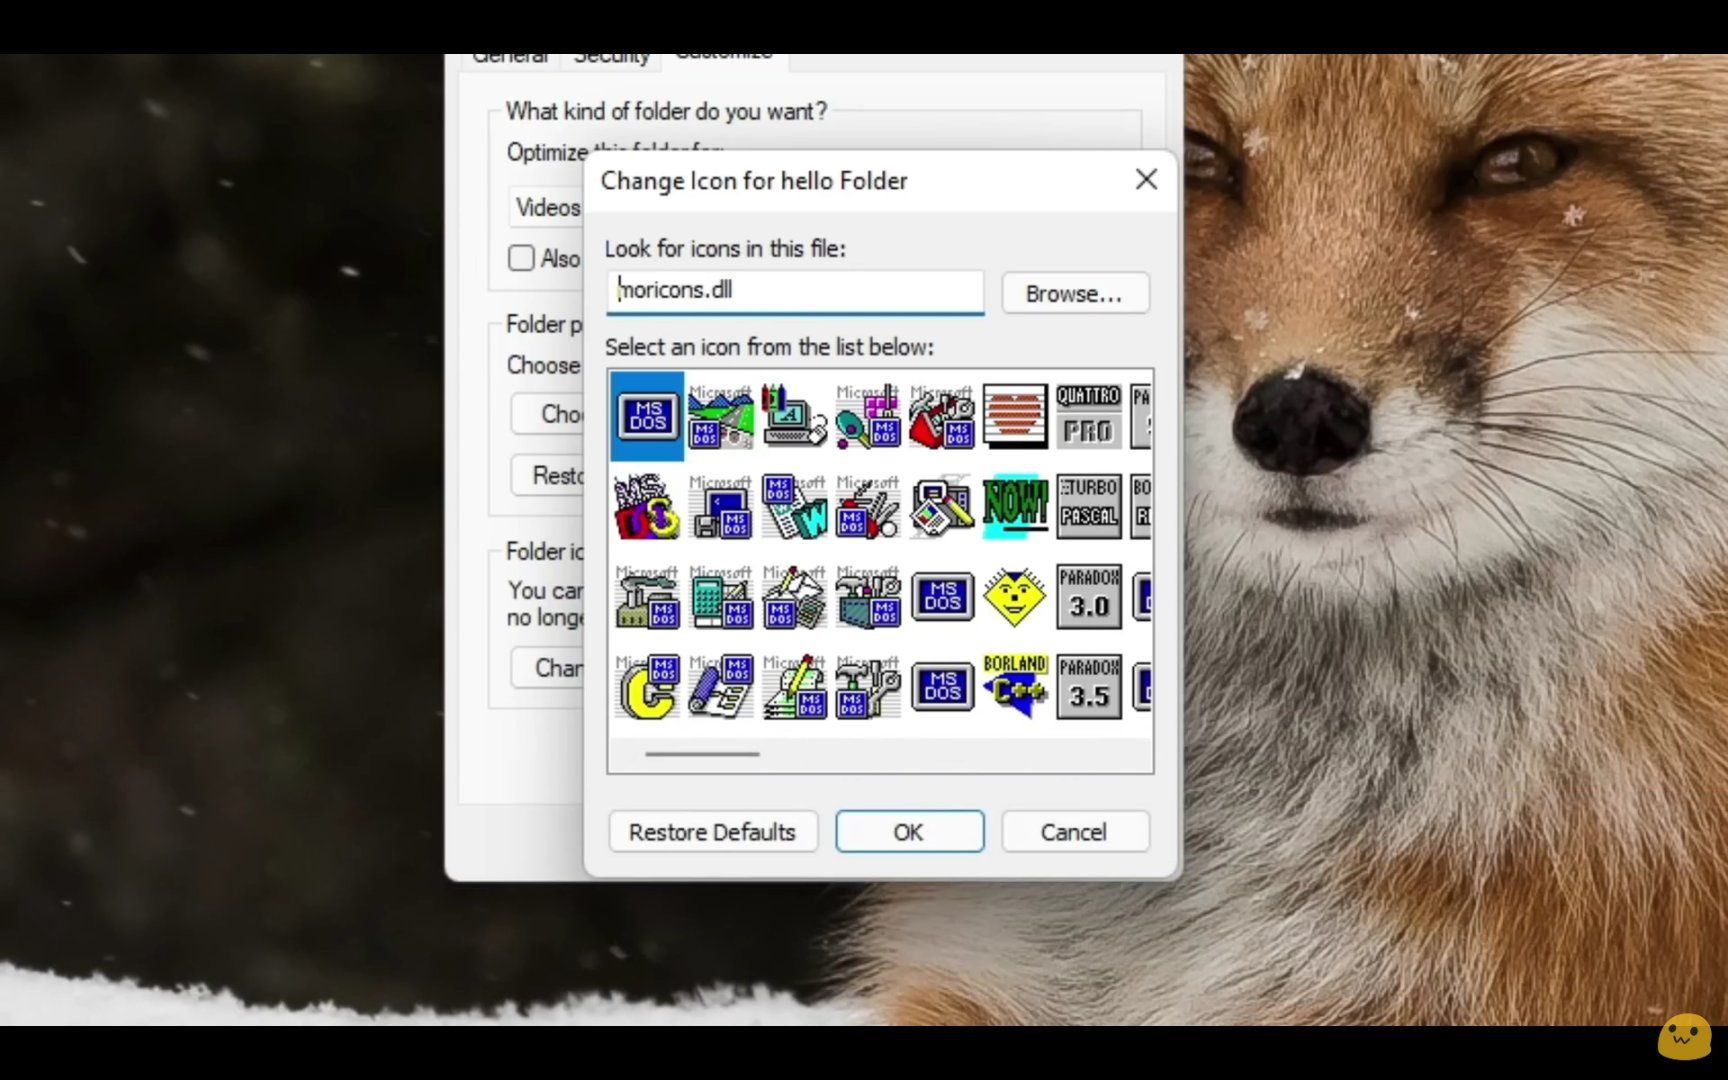Select the Borland C++ icon
Screen dimensions: 1728x1080
coord(1015,687)
